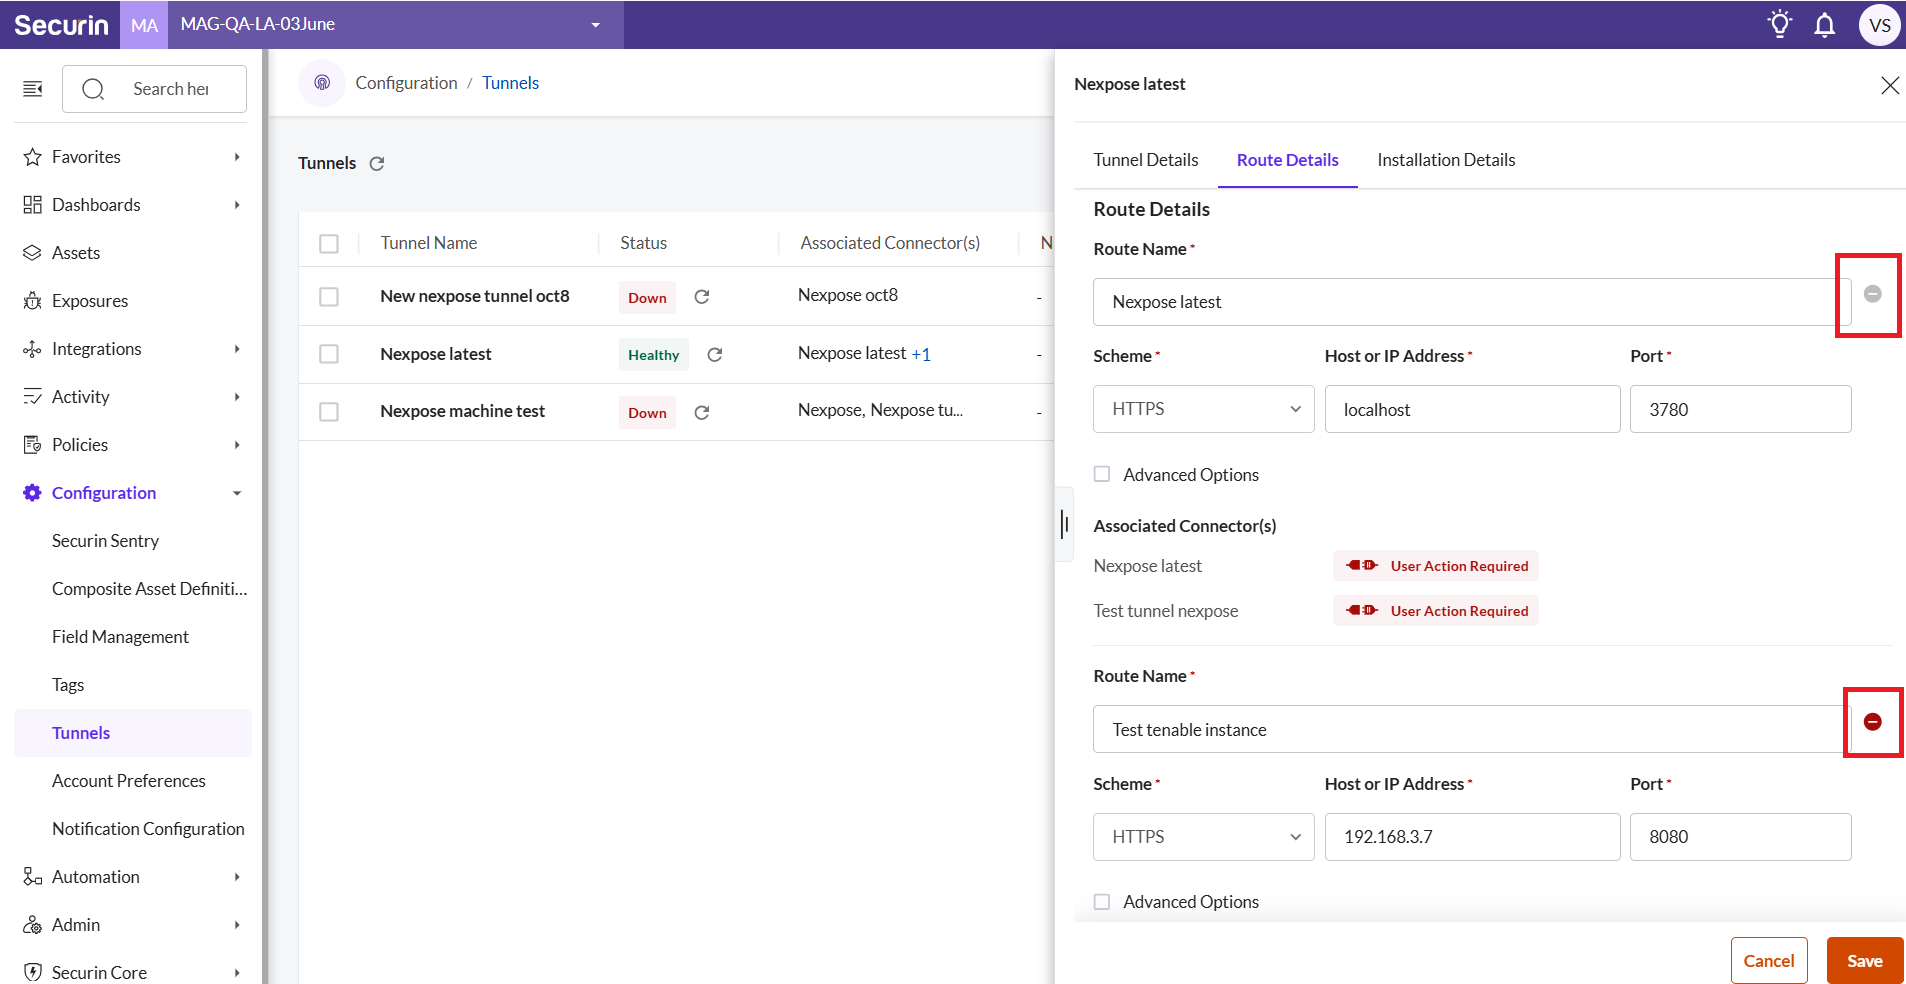Collapse the sidebar menu icon
Viewport: 1906px width, 984px height.
33,89
